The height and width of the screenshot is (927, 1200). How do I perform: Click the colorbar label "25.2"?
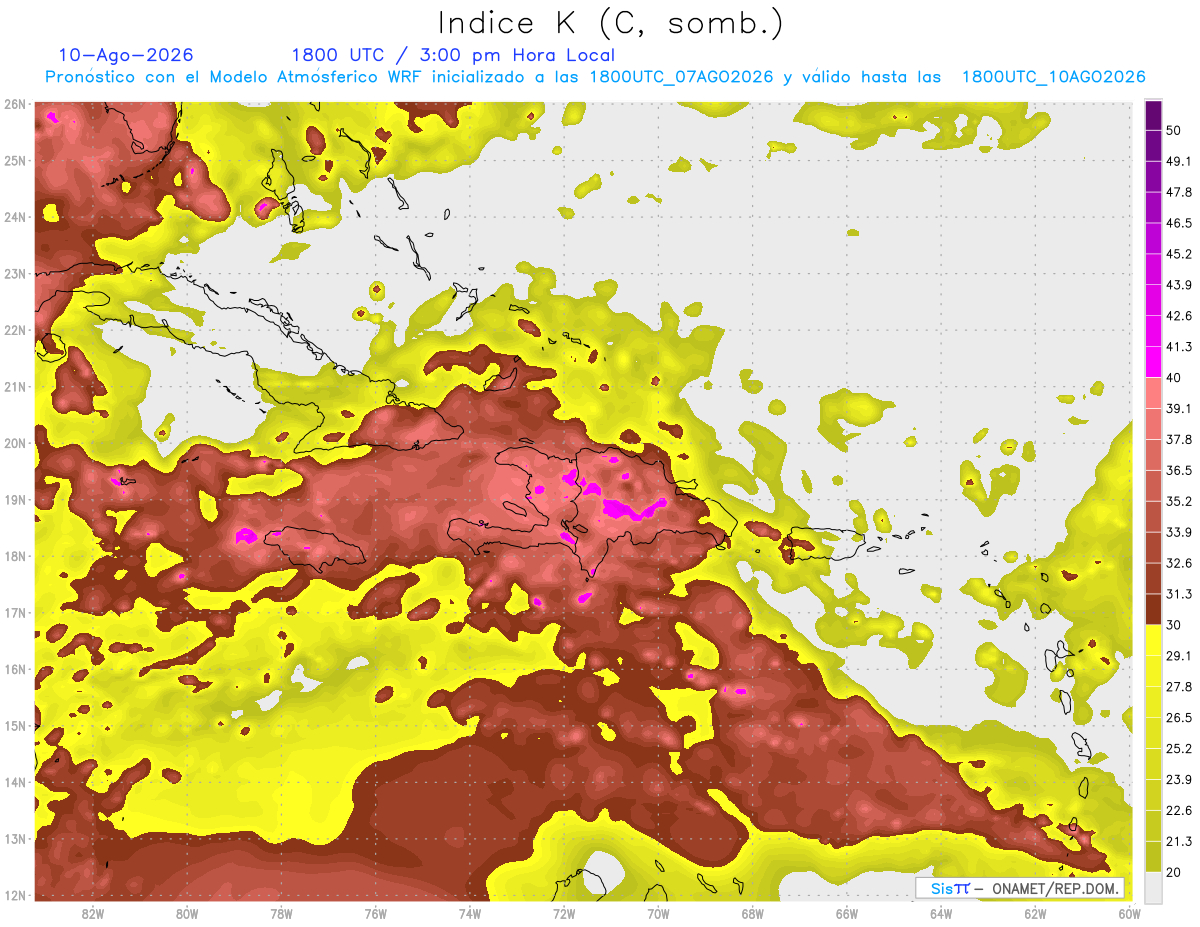point(1179,748)
